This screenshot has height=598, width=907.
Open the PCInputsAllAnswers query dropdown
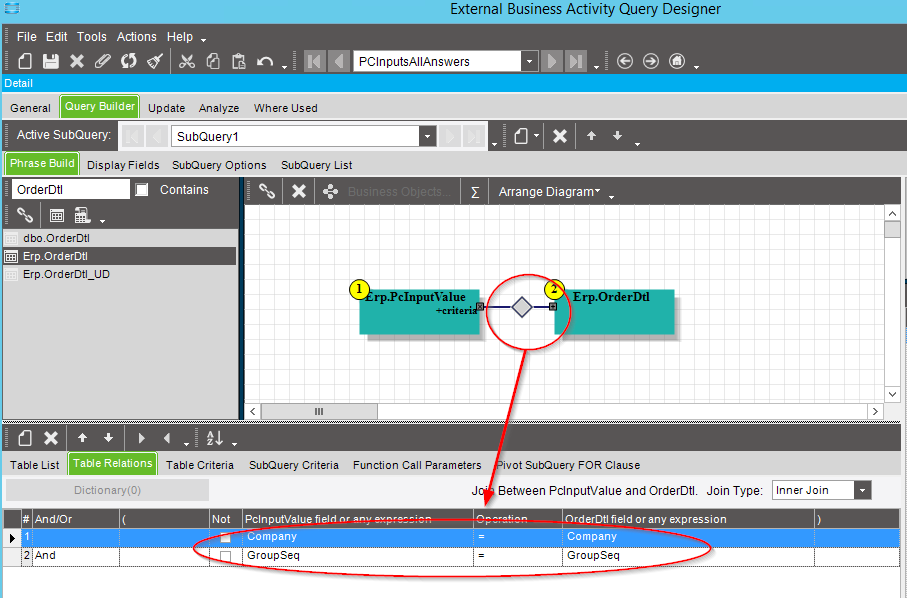[529, 61]
